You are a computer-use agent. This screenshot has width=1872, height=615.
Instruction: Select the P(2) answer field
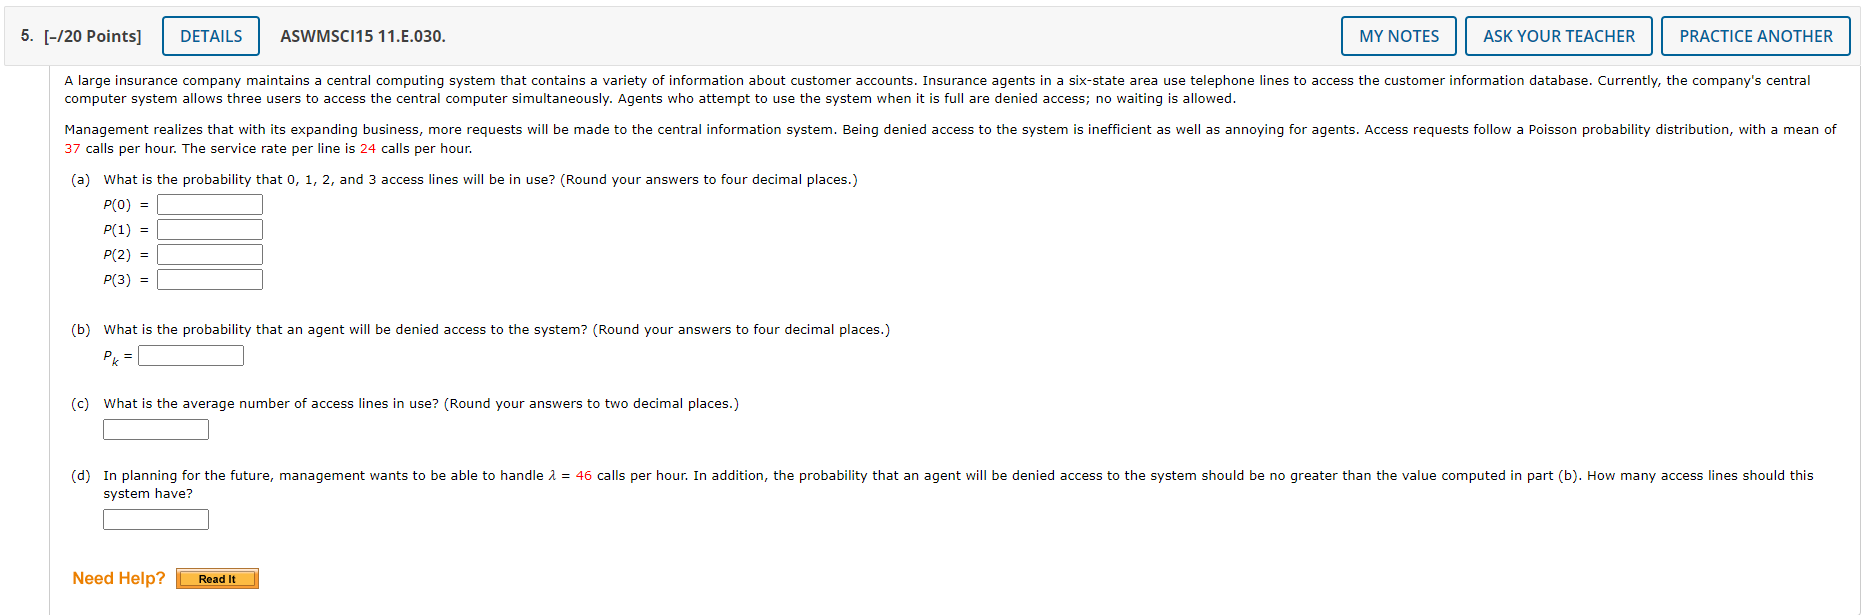[209, 254]
